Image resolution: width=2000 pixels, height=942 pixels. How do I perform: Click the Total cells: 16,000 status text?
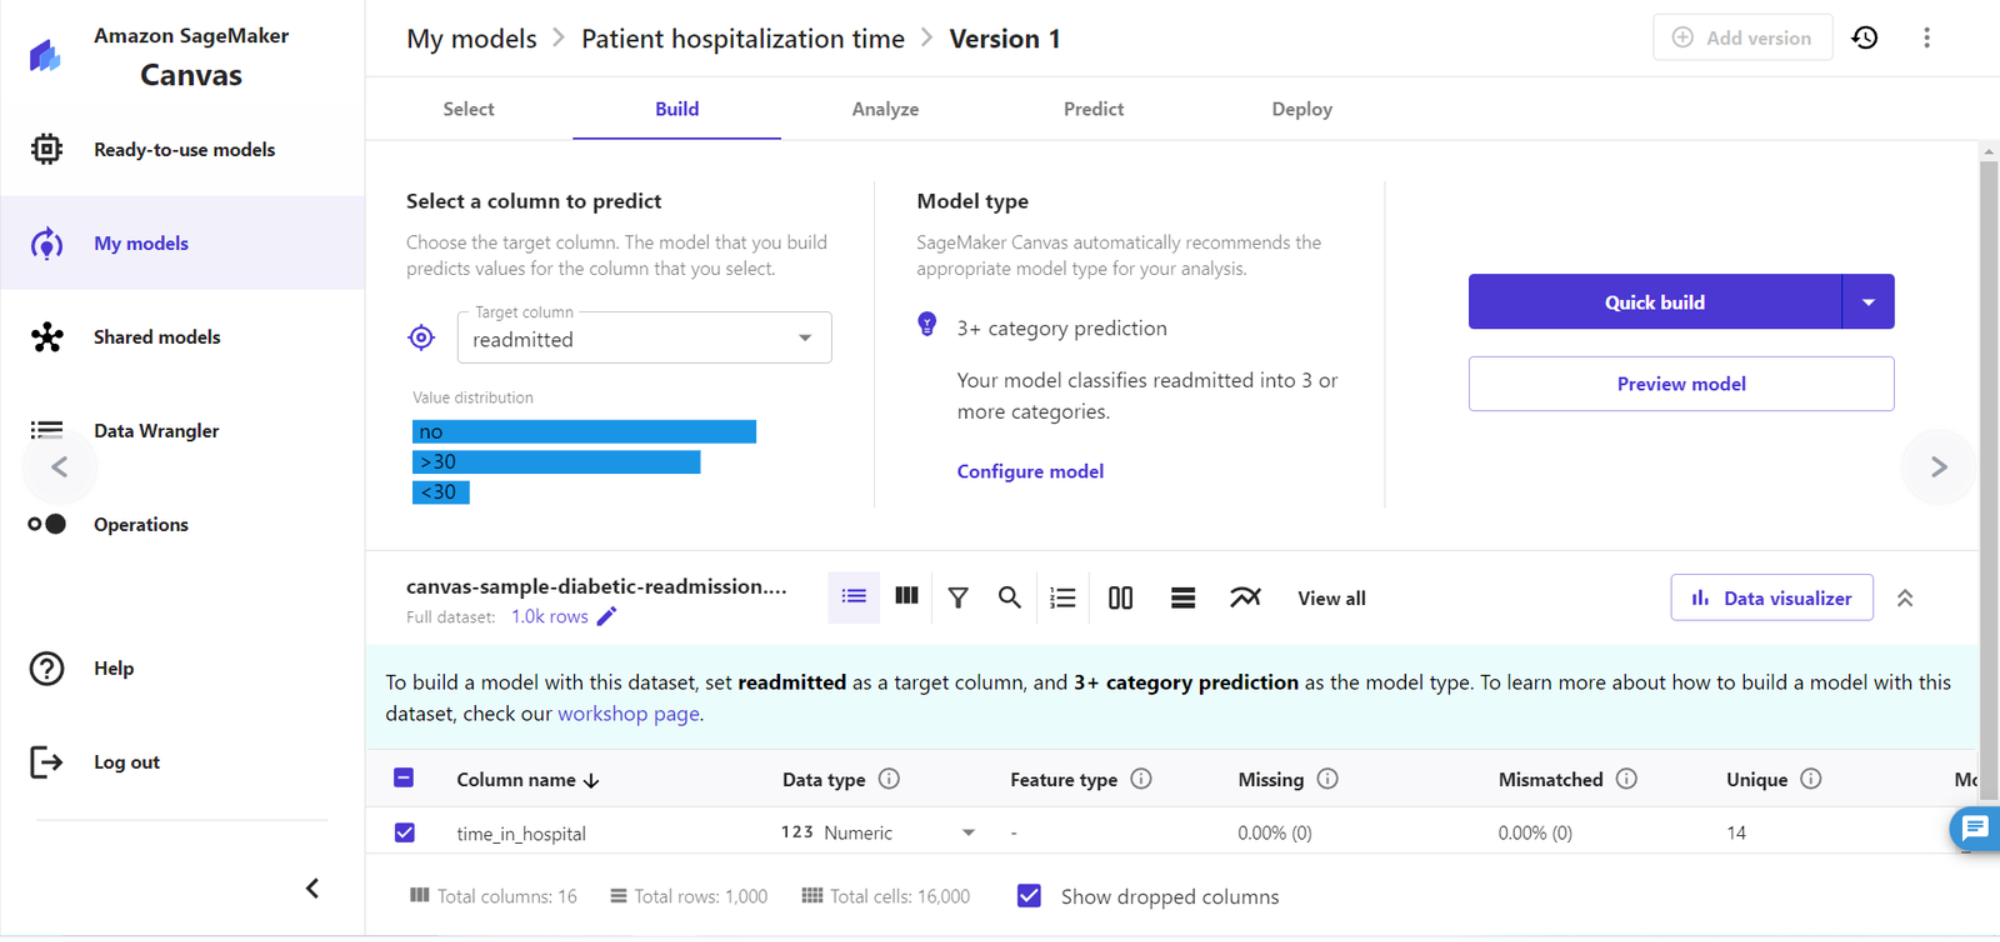click(x=886, y=896)
